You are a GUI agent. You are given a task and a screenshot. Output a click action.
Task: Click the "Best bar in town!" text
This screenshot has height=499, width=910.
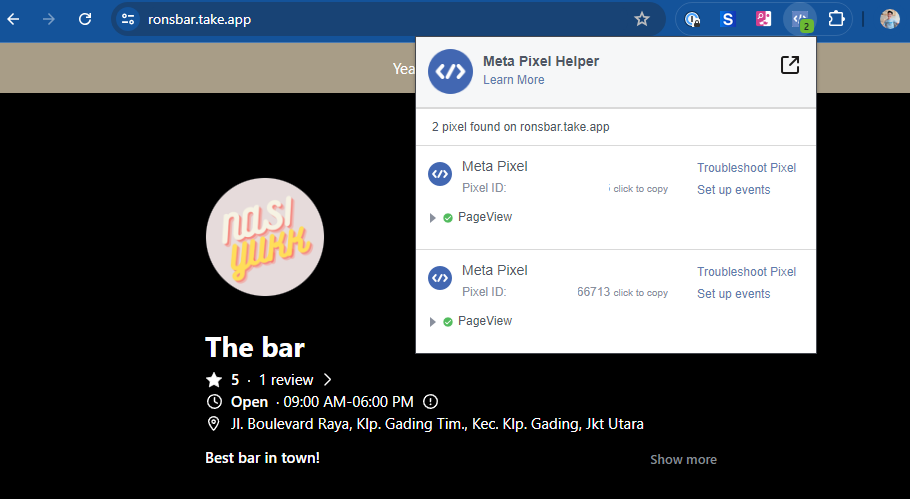coord(262,458)
